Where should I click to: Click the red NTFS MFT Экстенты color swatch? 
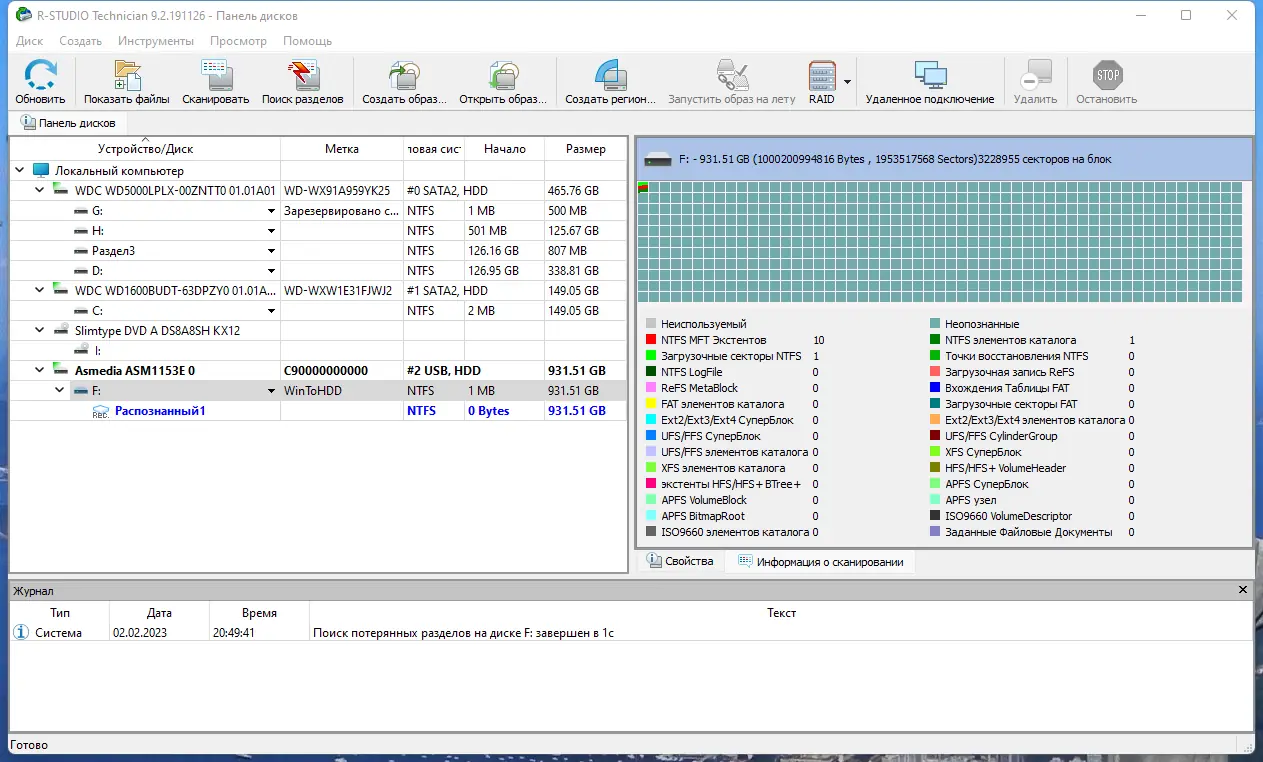click(x=650, y=339)
